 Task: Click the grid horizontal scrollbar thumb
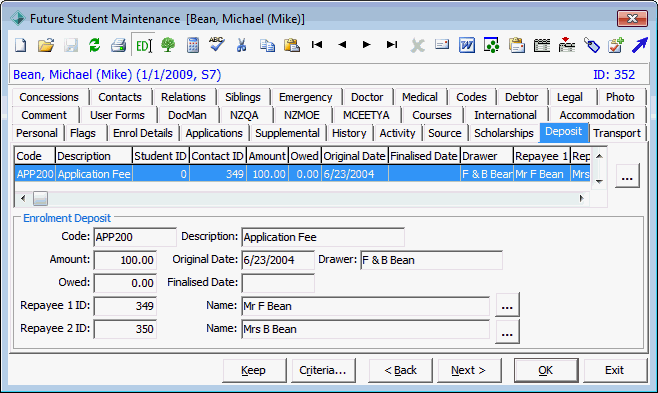click(x=40, y=198)
